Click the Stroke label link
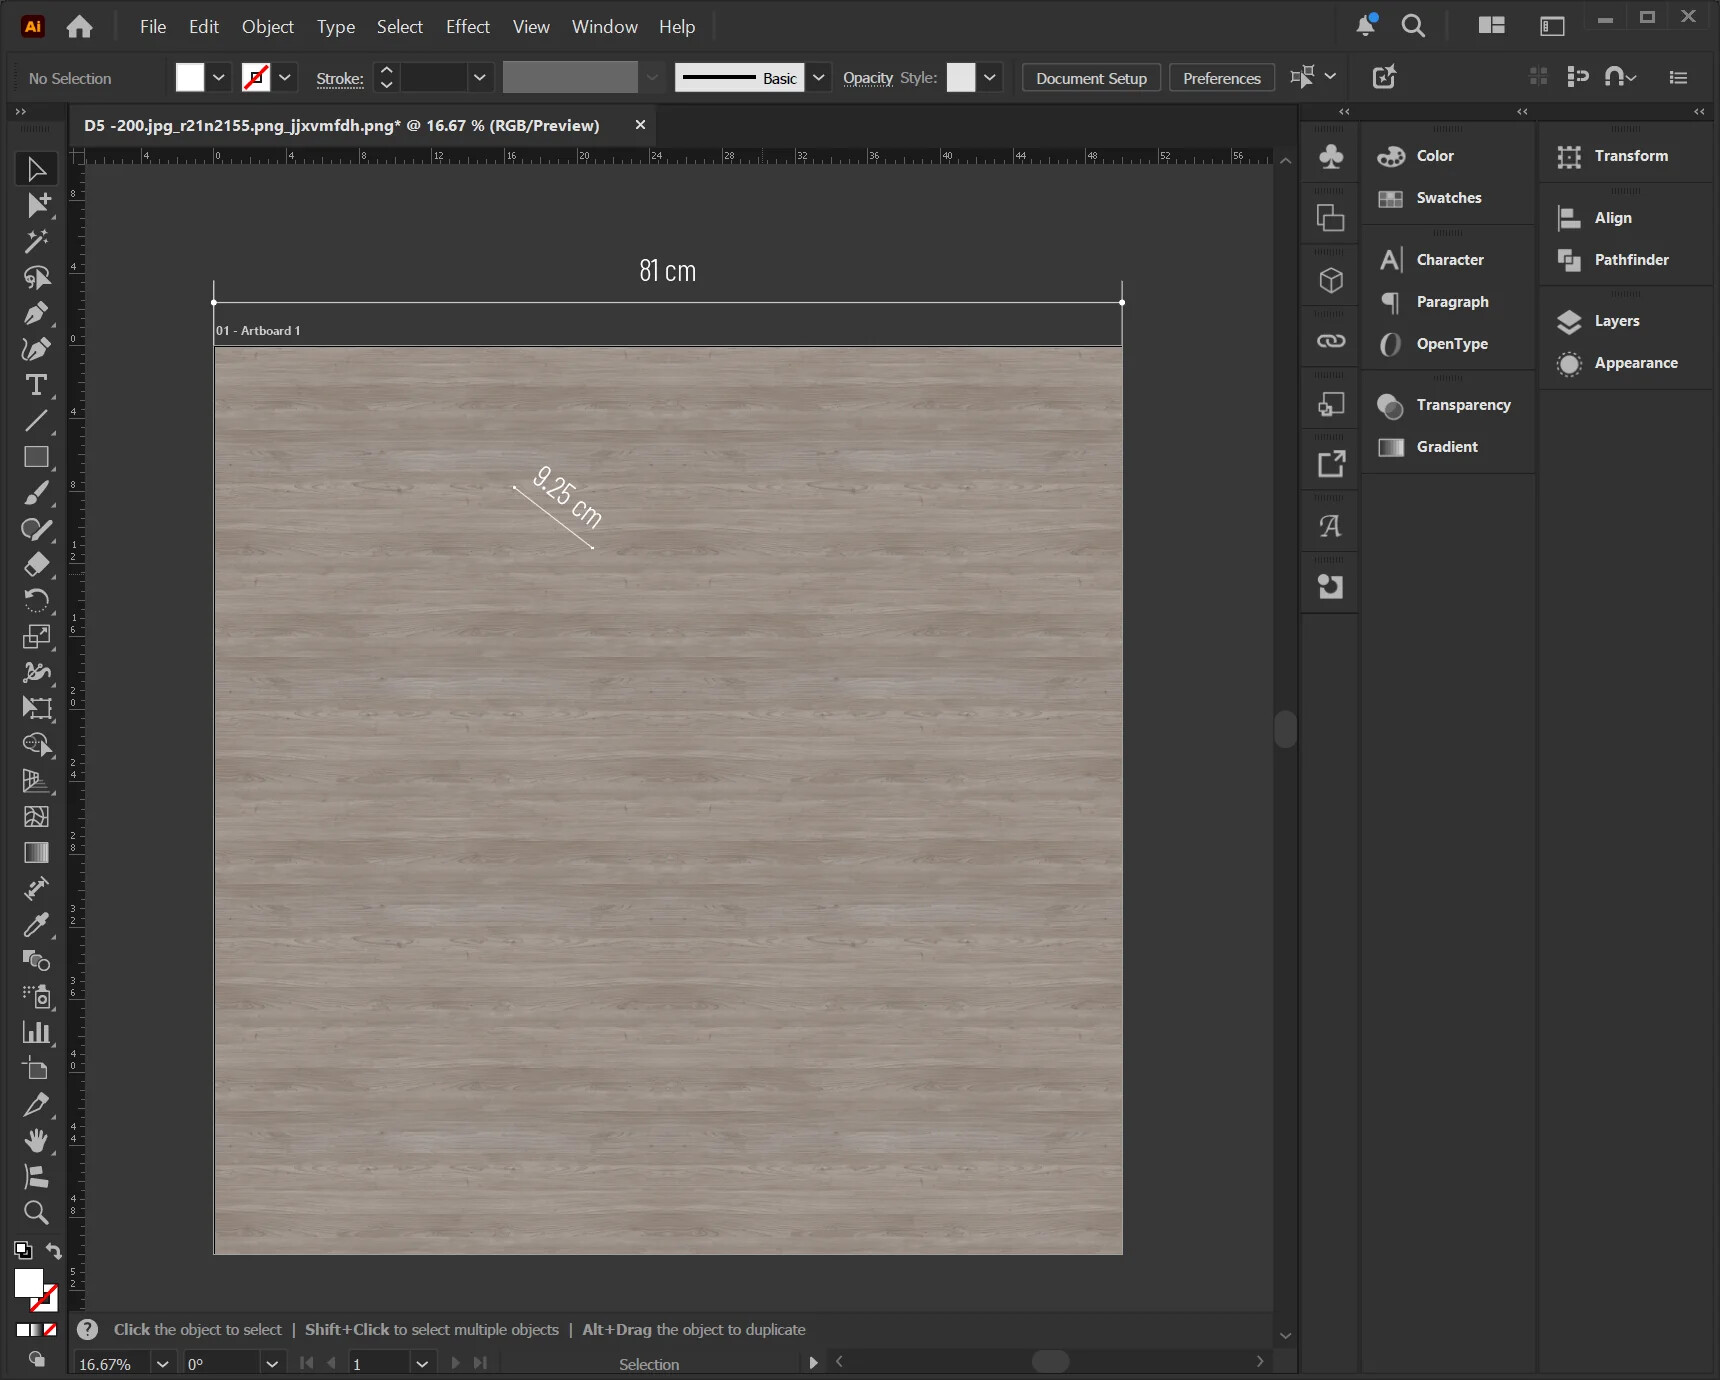This screenshot has height=1380, width=1720. pos(340,79)
